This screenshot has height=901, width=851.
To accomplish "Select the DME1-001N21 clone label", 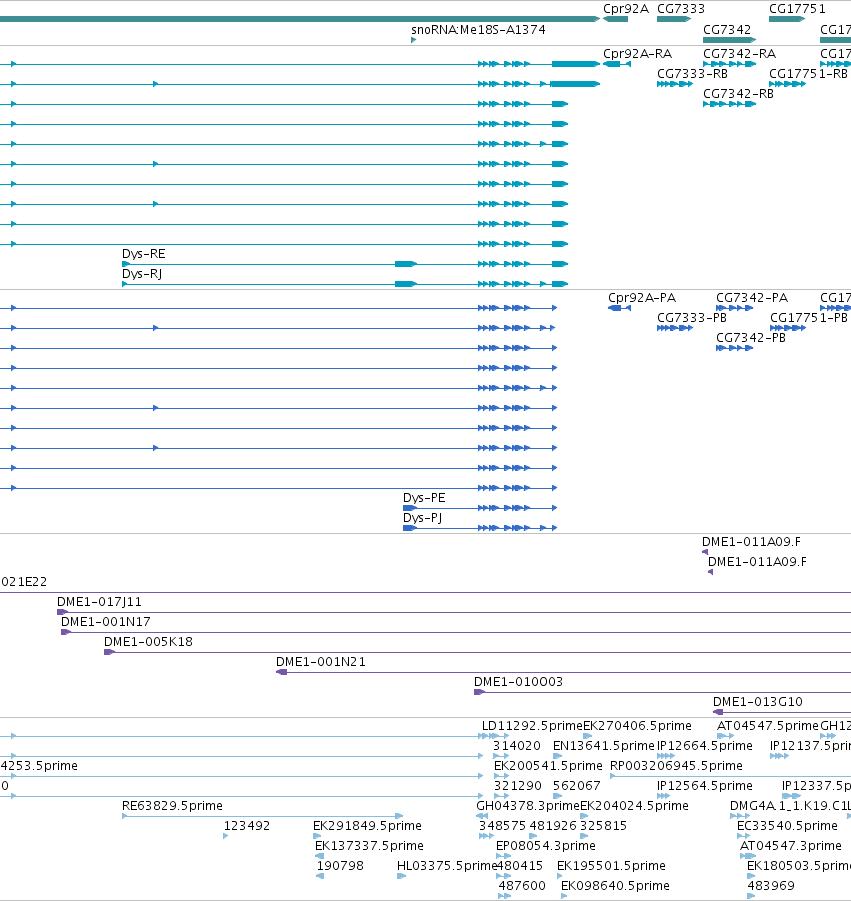I will (321, 662).
